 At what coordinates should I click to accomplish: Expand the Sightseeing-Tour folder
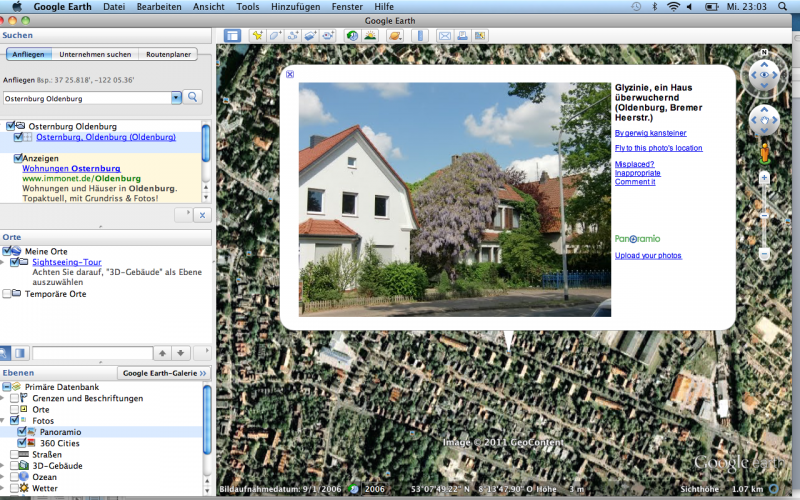click(x=3, y=262)
